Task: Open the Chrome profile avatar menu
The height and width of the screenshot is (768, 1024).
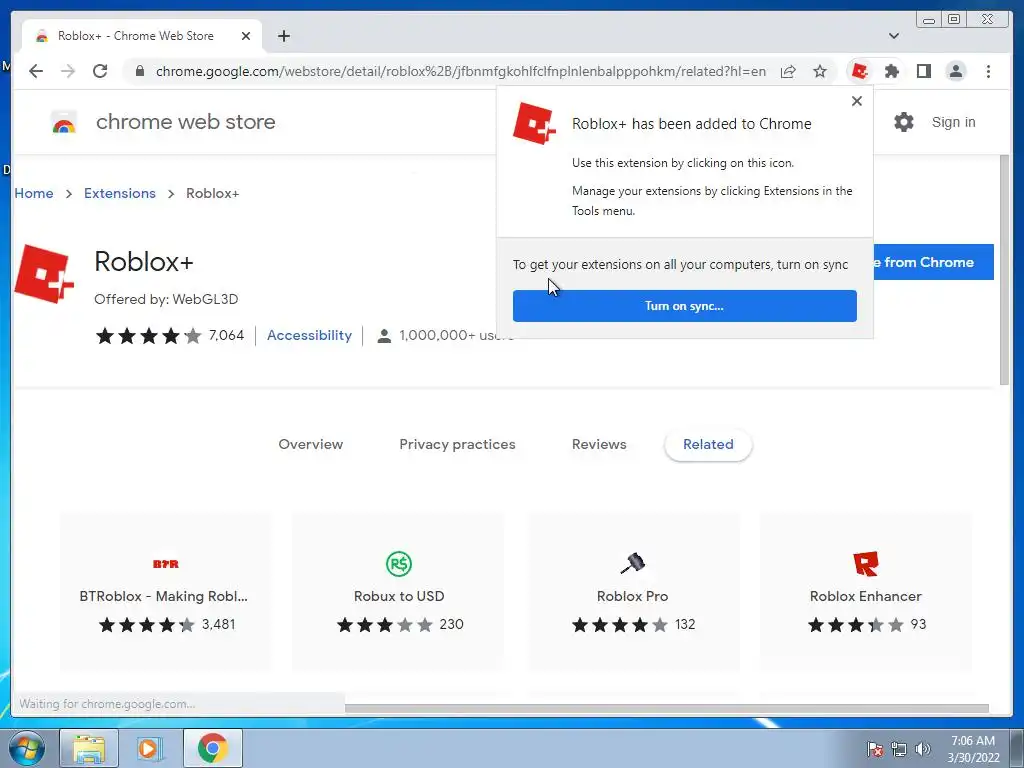Action: pos(955,71)
